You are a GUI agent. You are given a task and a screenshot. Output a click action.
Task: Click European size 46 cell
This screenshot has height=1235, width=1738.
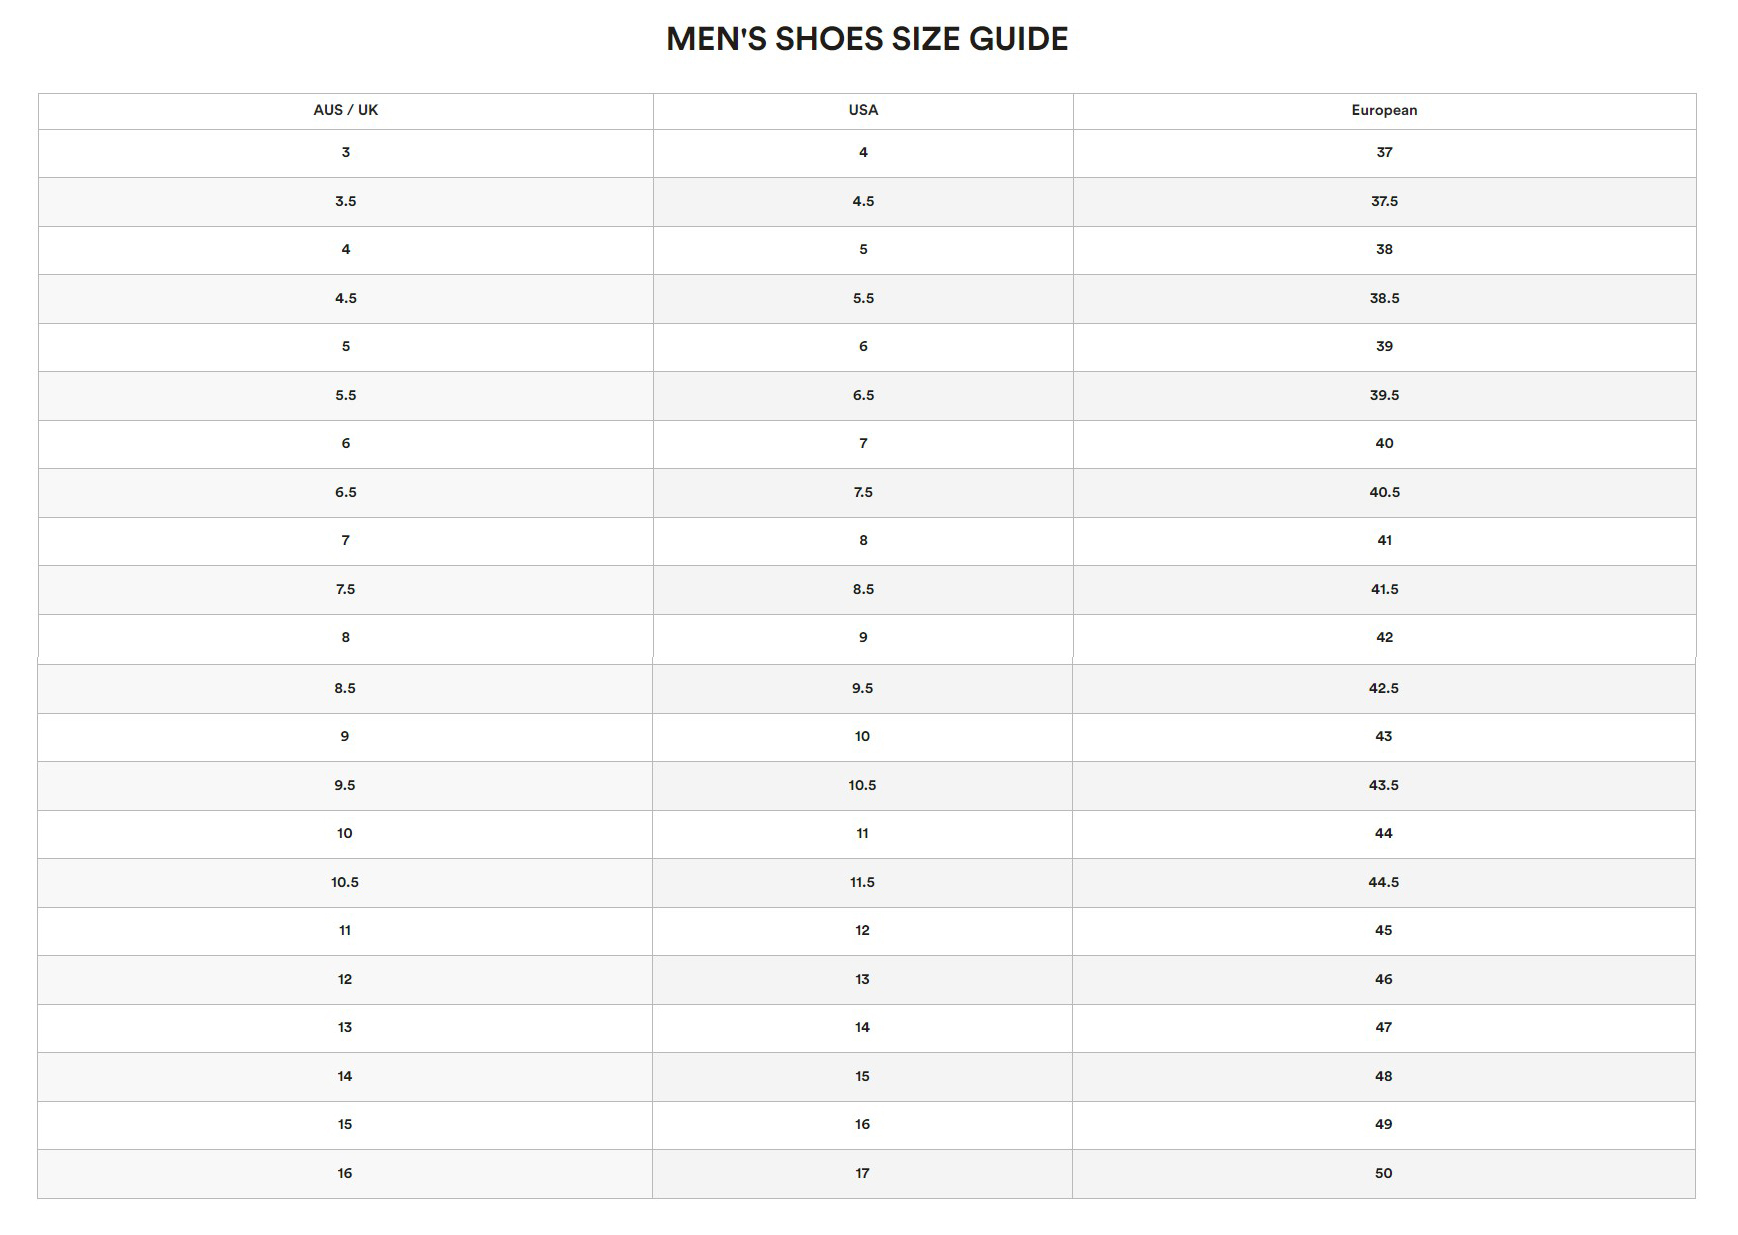pyautogui.click(x=1383, y=980)
